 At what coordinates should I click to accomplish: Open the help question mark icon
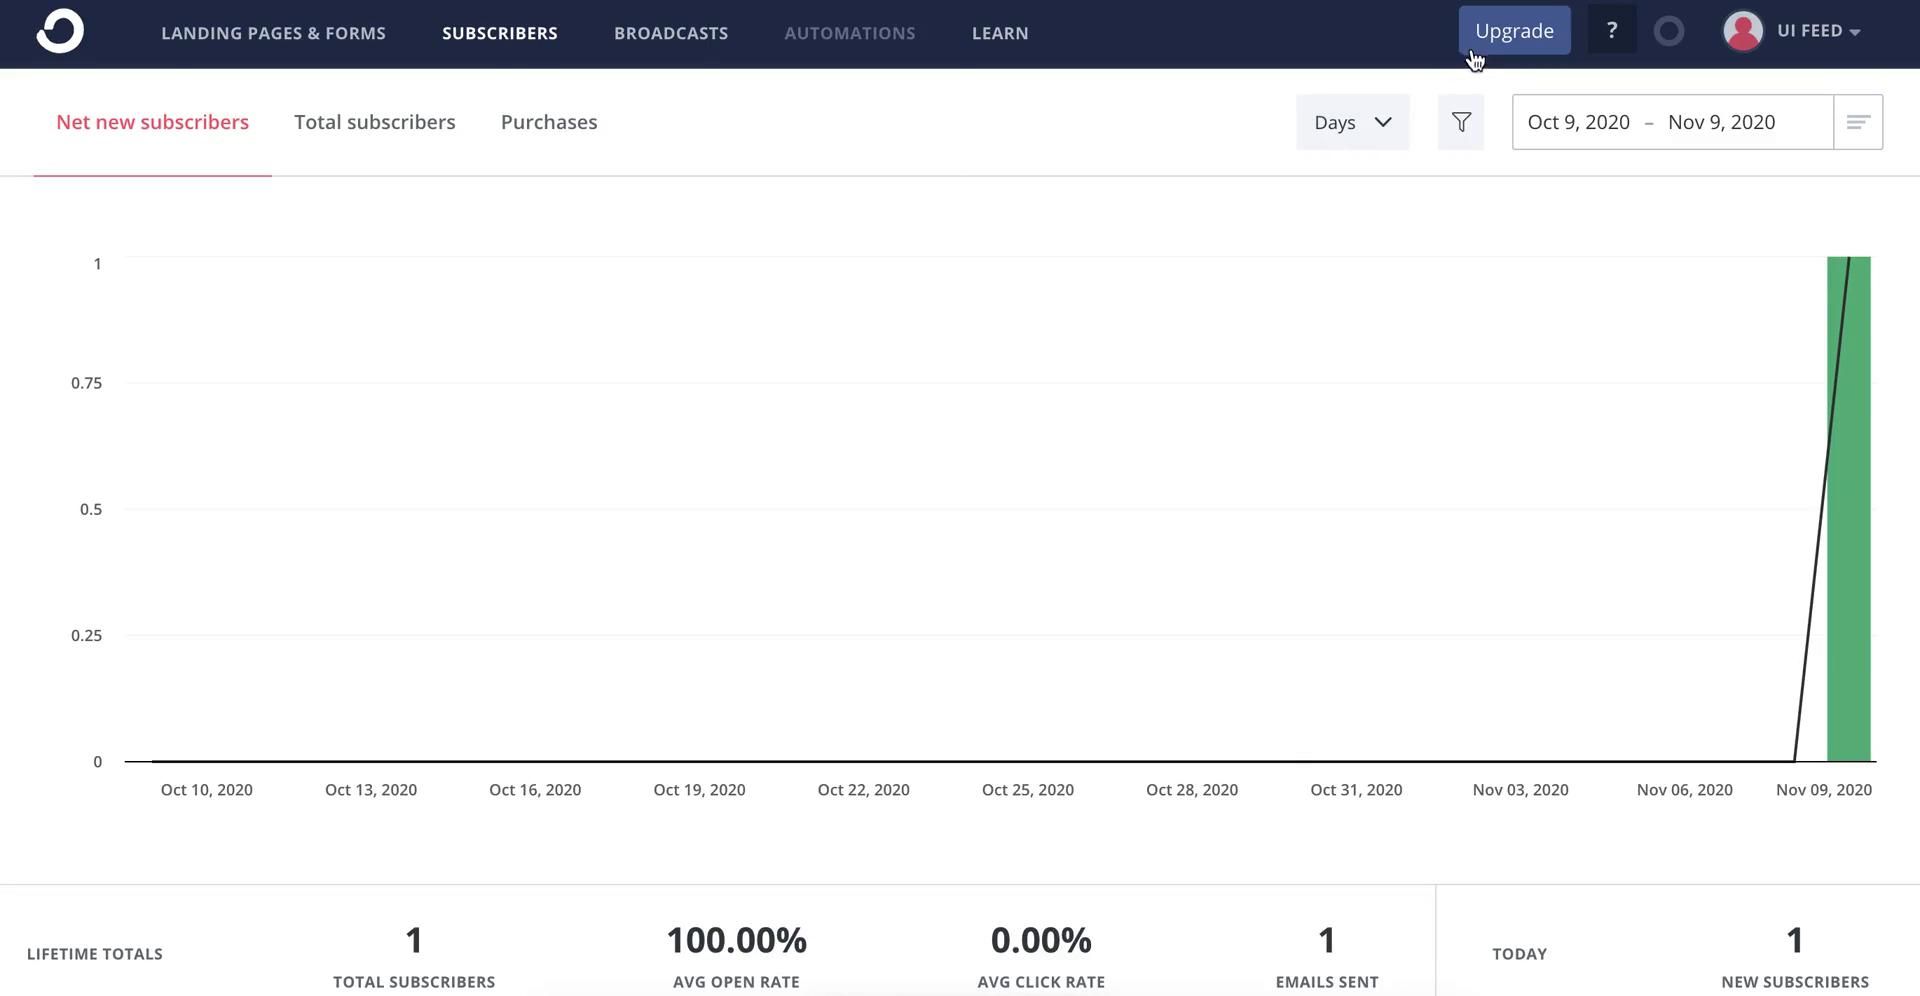(1611, 31)
